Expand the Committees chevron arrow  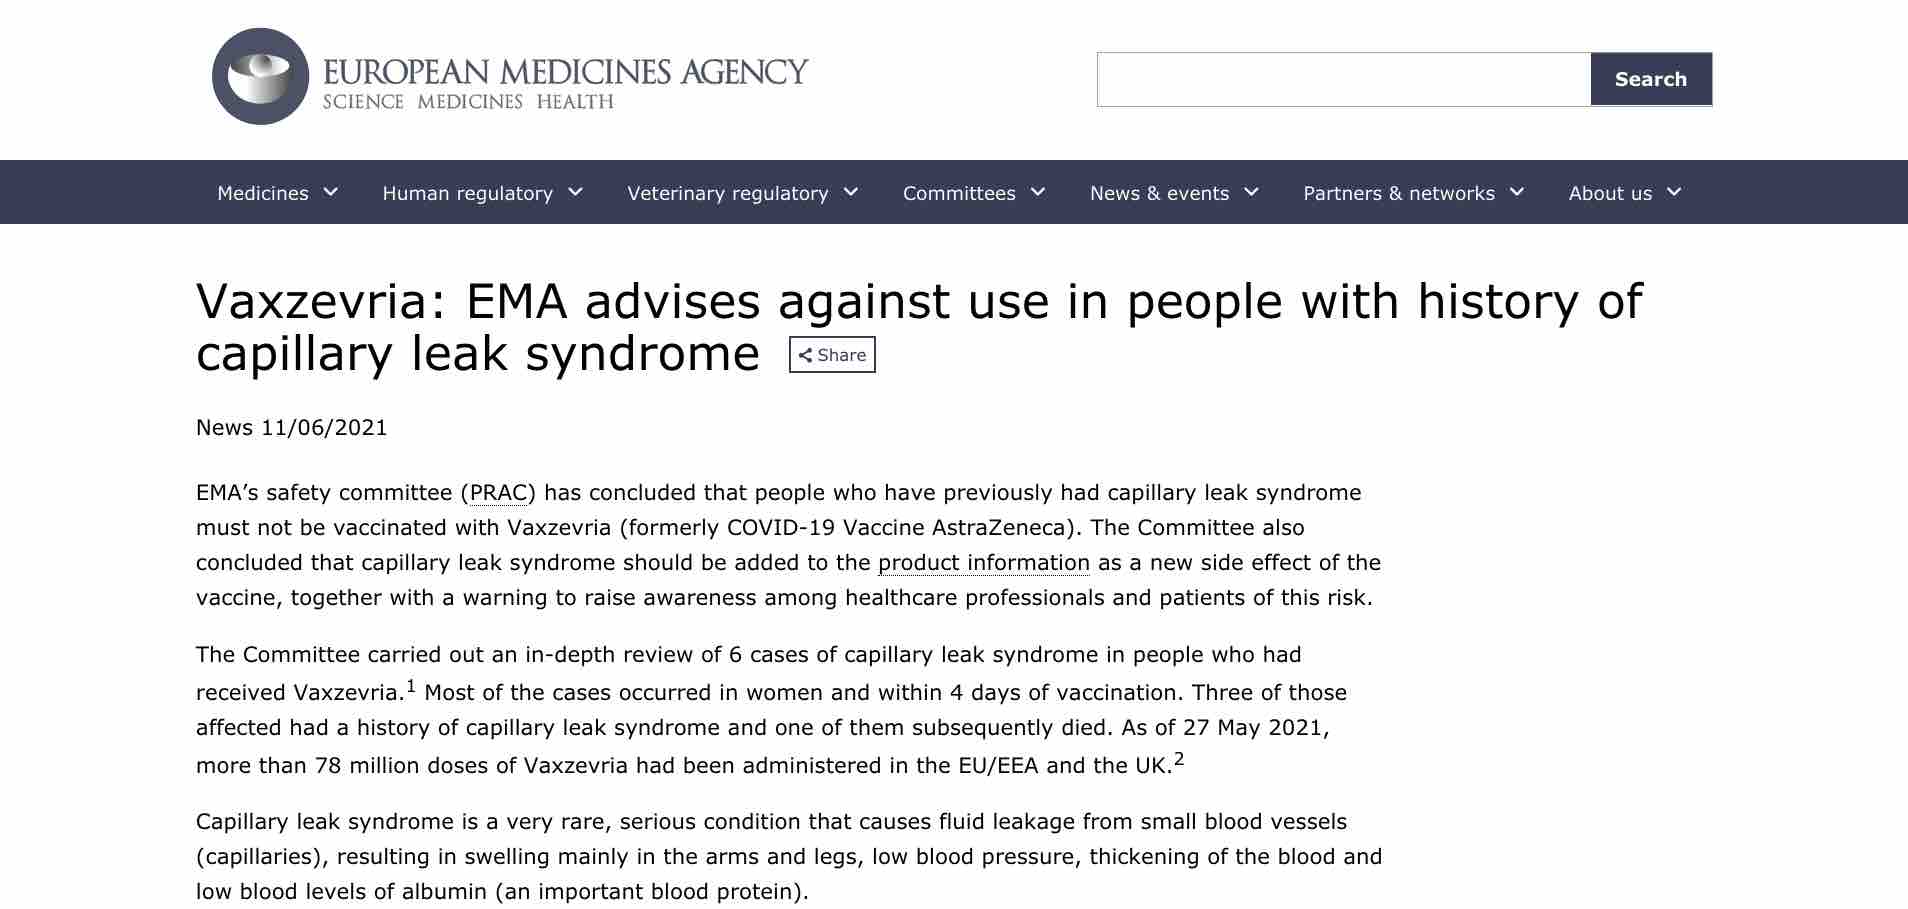click(x=1038, y=192)
